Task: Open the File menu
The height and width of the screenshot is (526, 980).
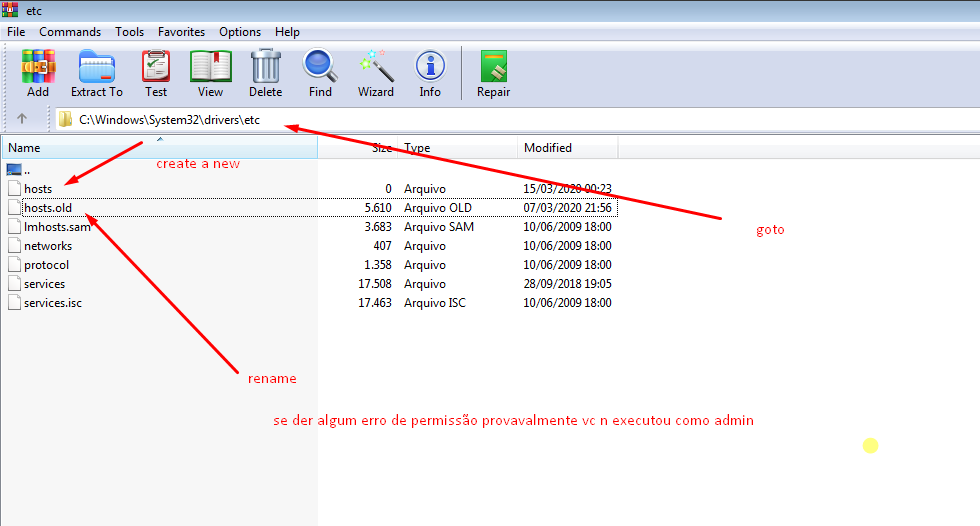Action: [16, 32]
